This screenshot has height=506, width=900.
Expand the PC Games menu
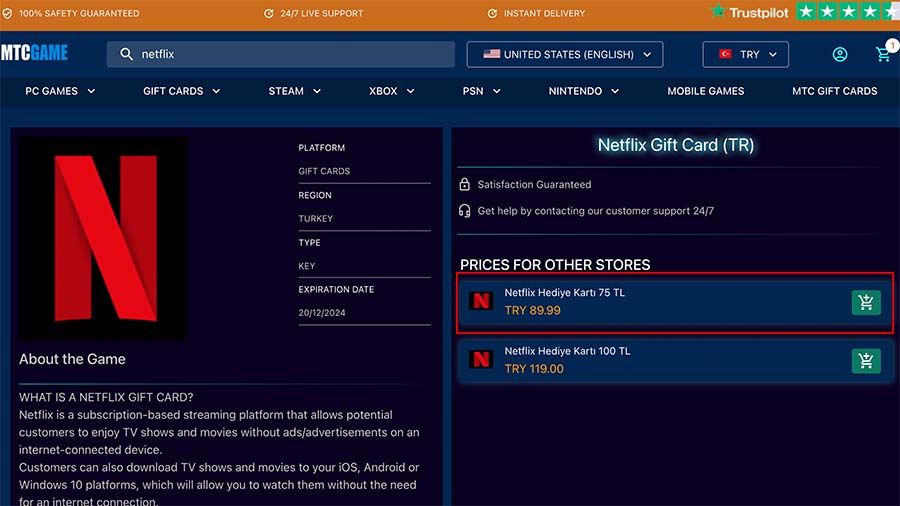[60, 91]
